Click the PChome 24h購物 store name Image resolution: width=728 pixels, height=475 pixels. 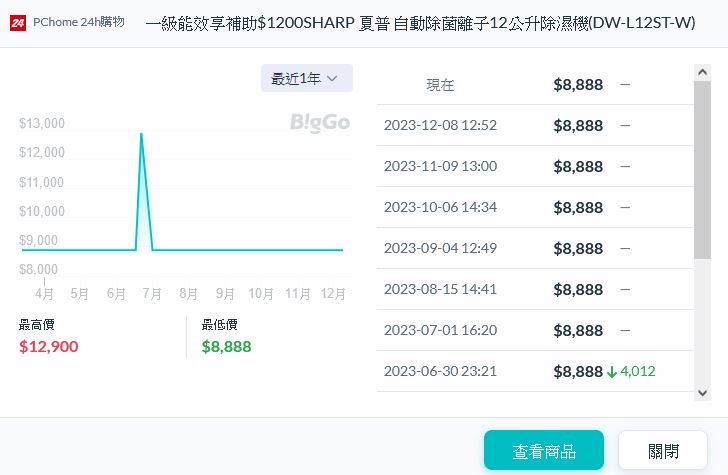(x=79, y=21)
